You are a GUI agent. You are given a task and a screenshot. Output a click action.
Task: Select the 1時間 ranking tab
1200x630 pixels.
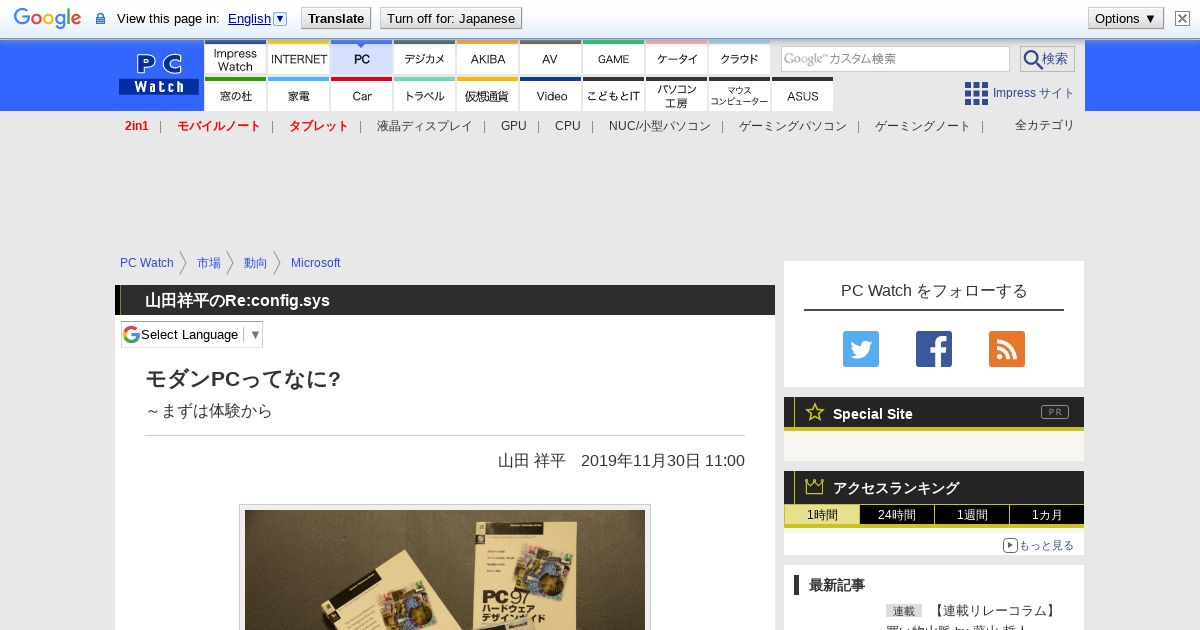click(822, 515)
